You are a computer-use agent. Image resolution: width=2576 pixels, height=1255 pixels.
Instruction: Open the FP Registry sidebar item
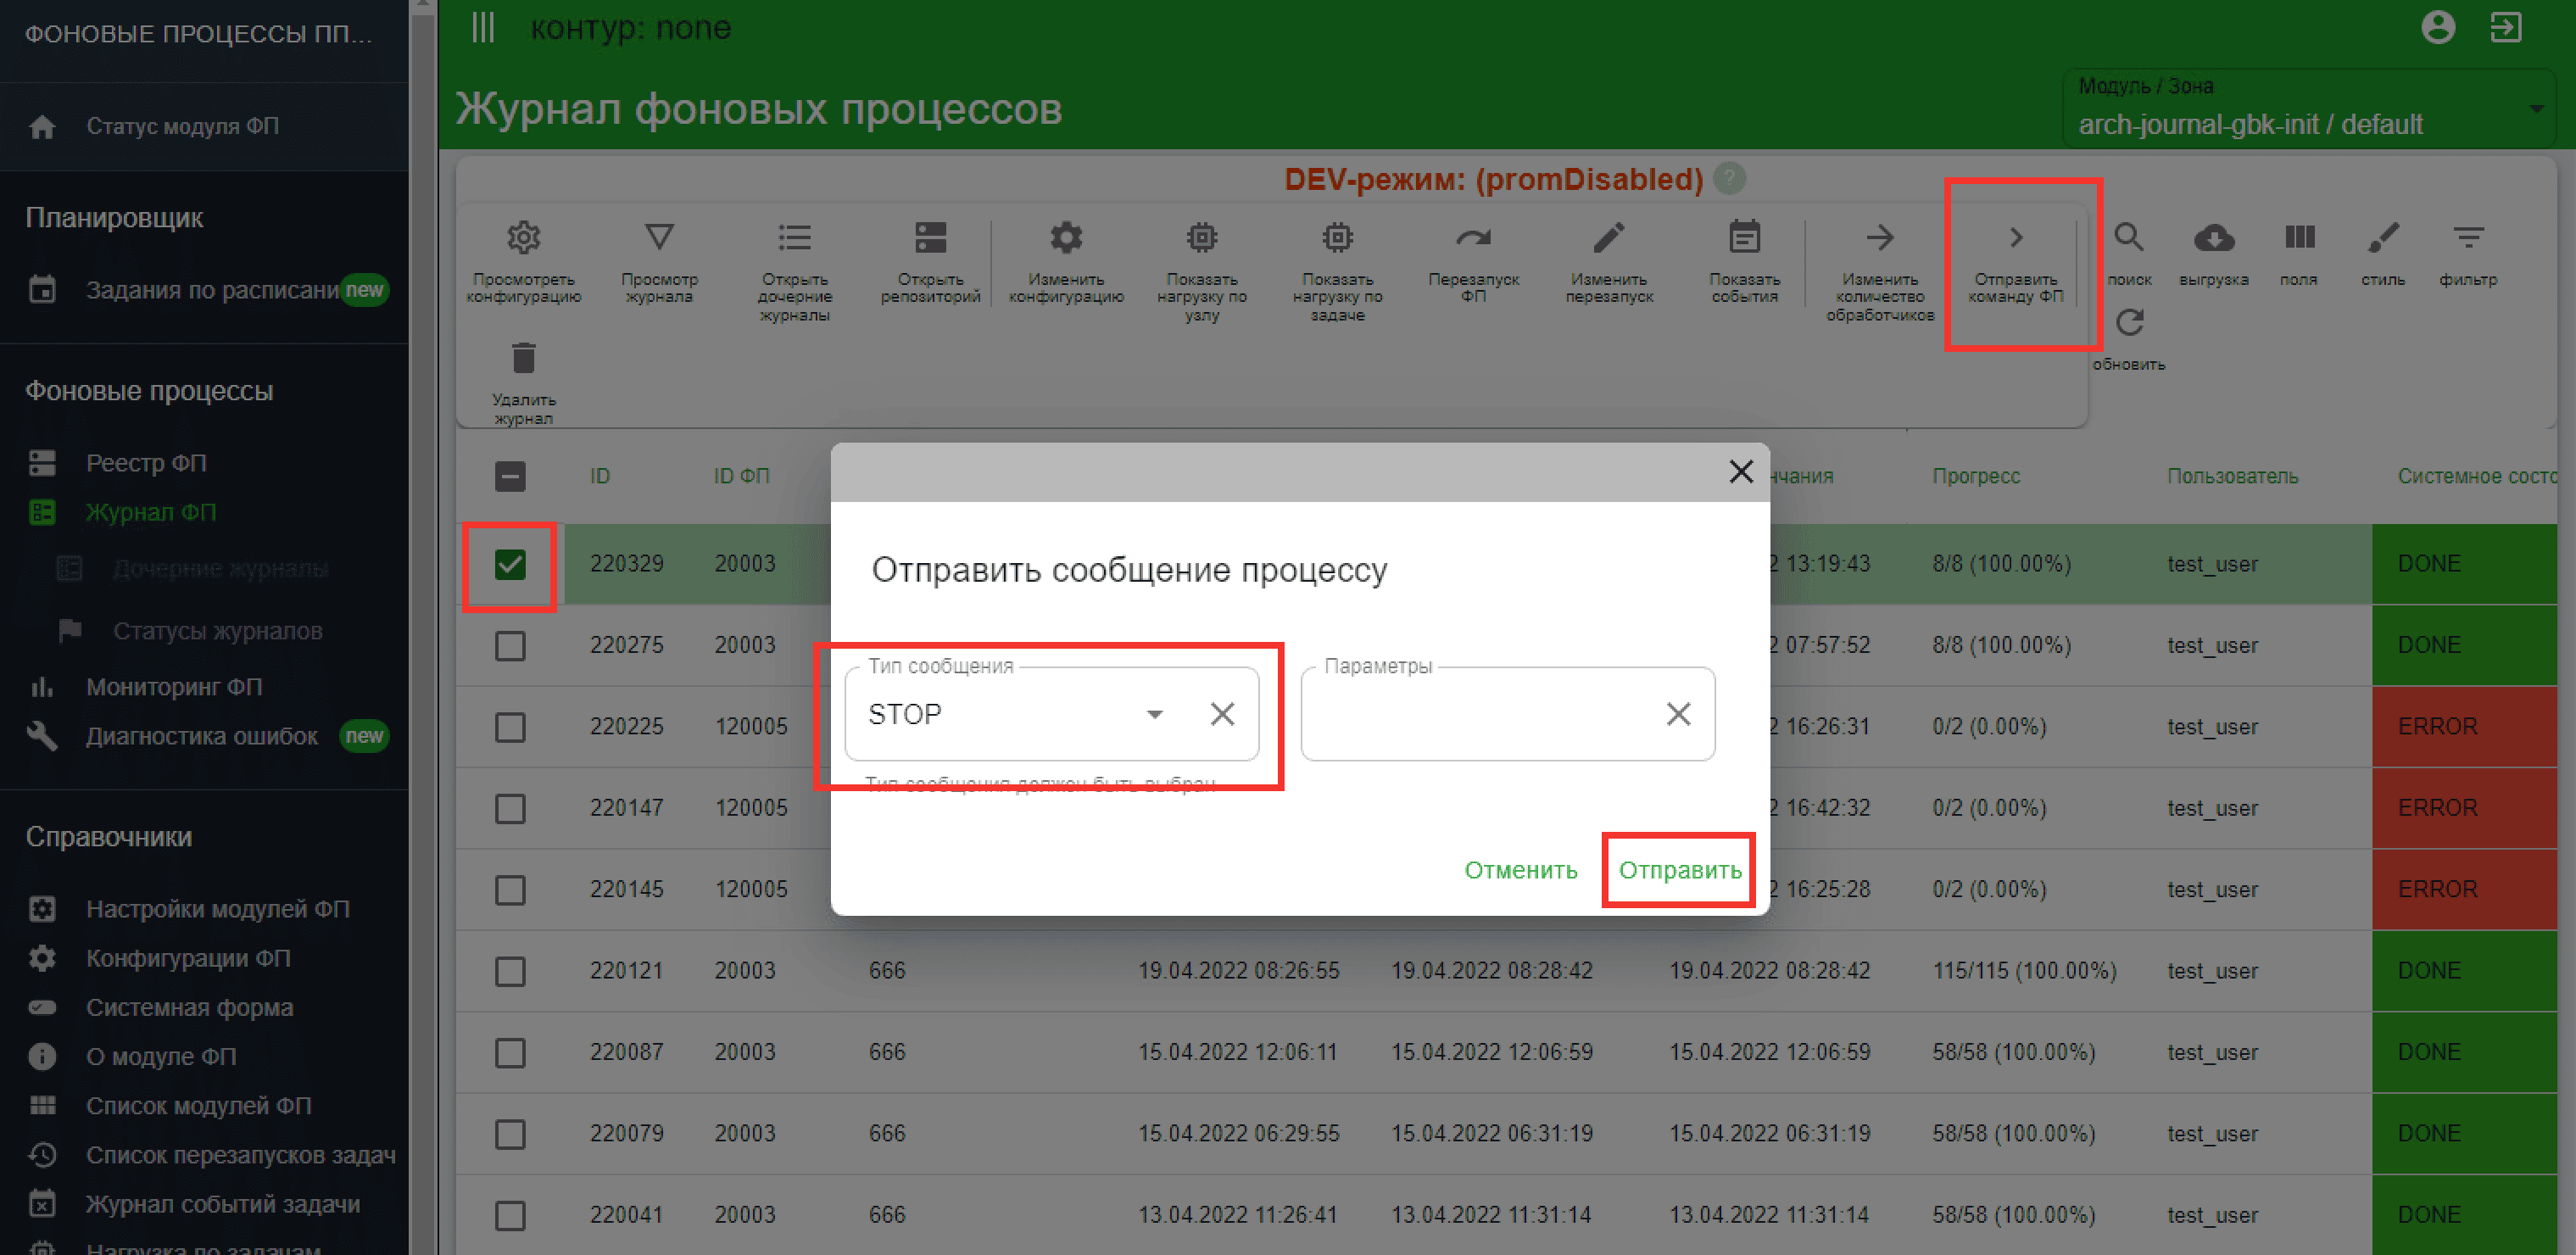point(146,463)
